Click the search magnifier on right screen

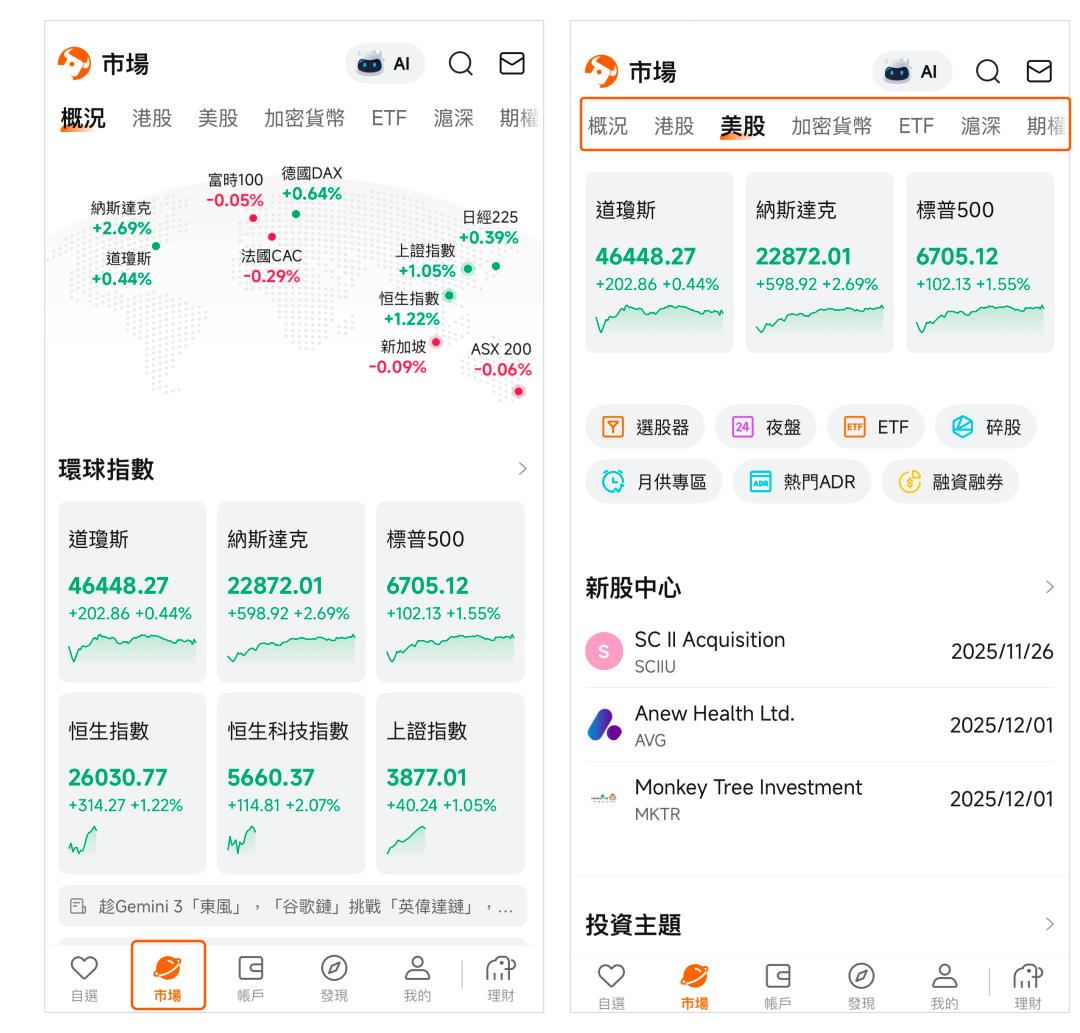pos(987,71)
